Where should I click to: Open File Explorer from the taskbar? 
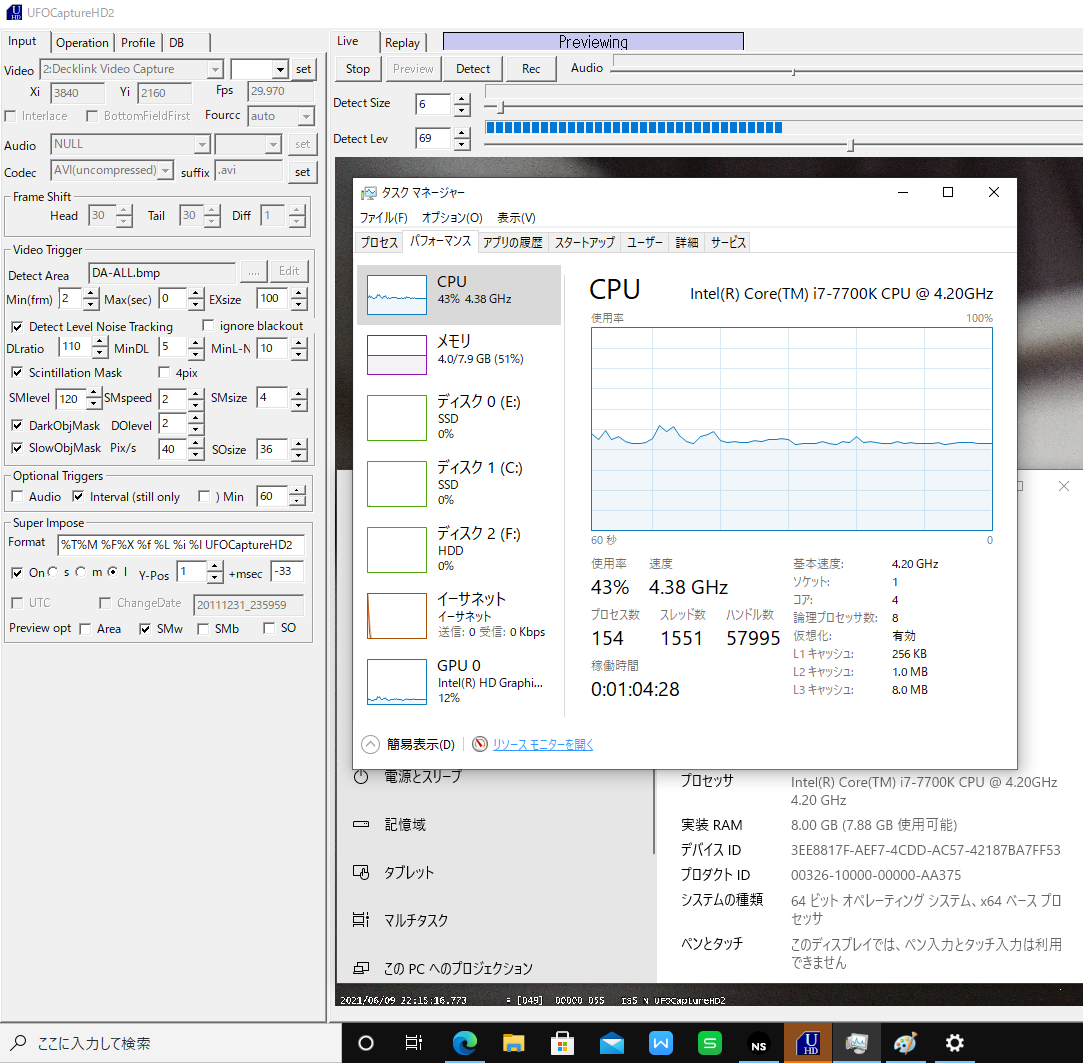(513, 1043)
